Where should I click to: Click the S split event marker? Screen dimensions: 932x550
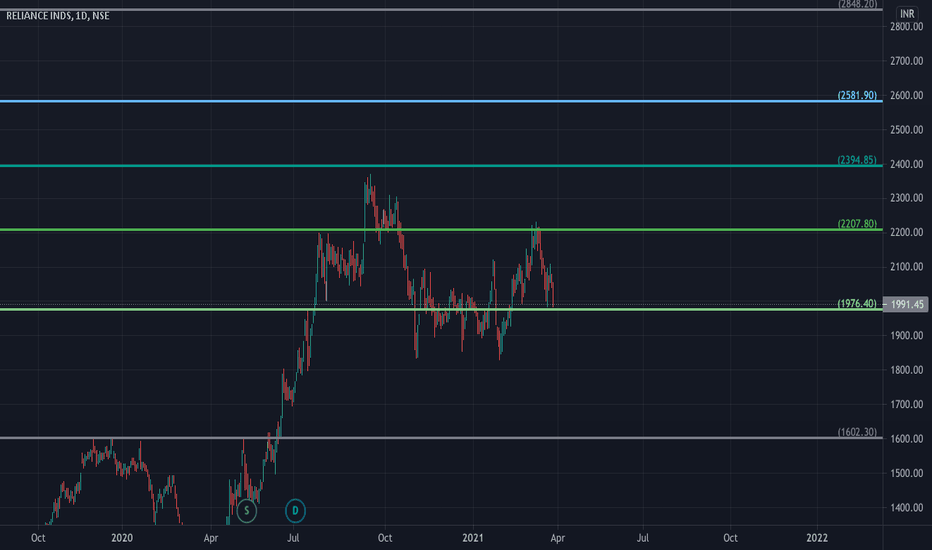[x=247, y=511]
